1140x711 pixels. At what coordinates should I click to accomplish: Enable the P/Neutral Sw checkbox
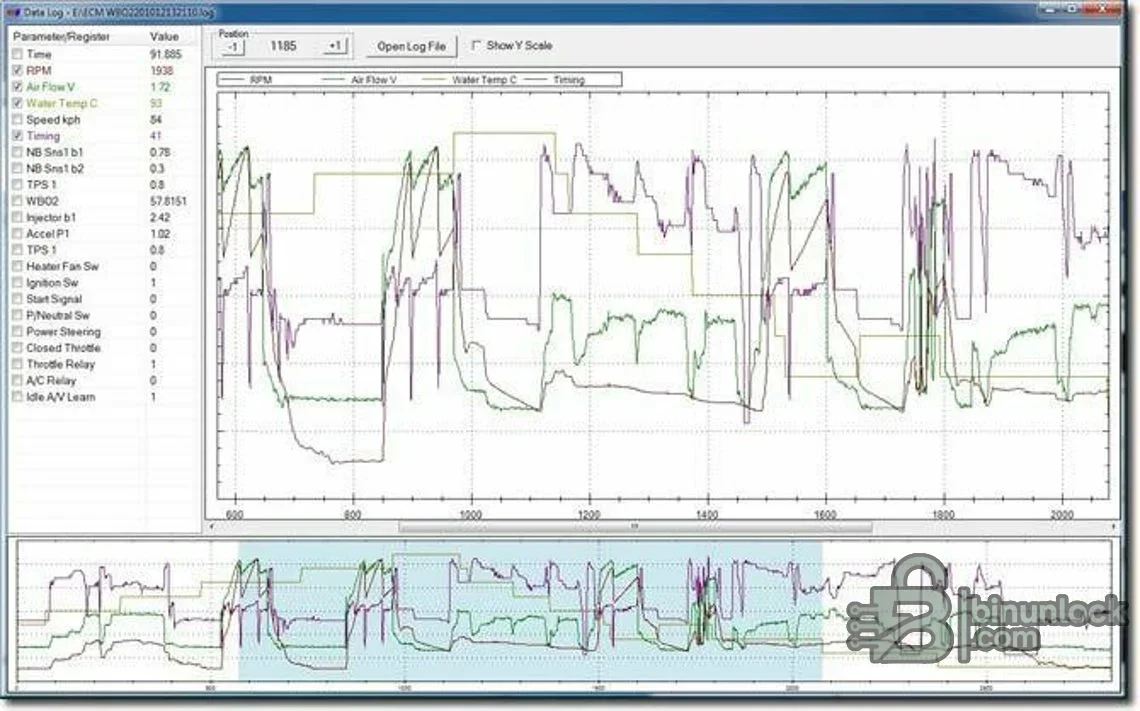17,316
